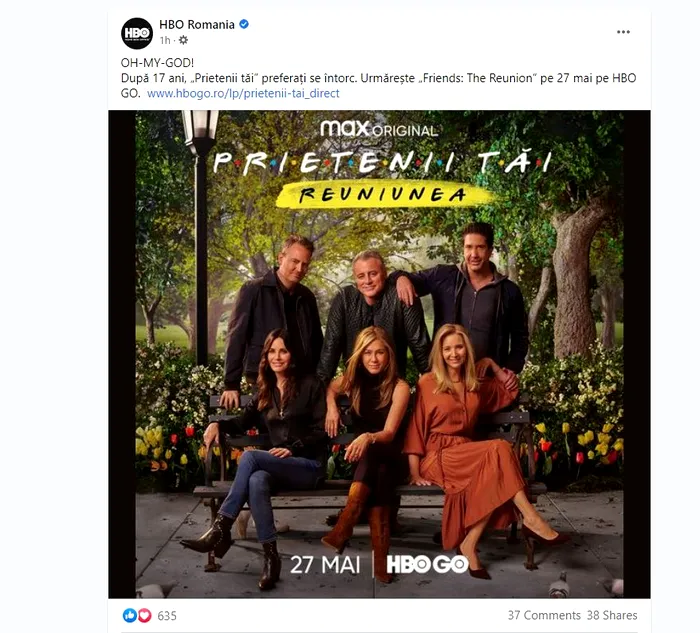
Task: Open the HBO profile picture avatar
Action: (x=137, y=33)
